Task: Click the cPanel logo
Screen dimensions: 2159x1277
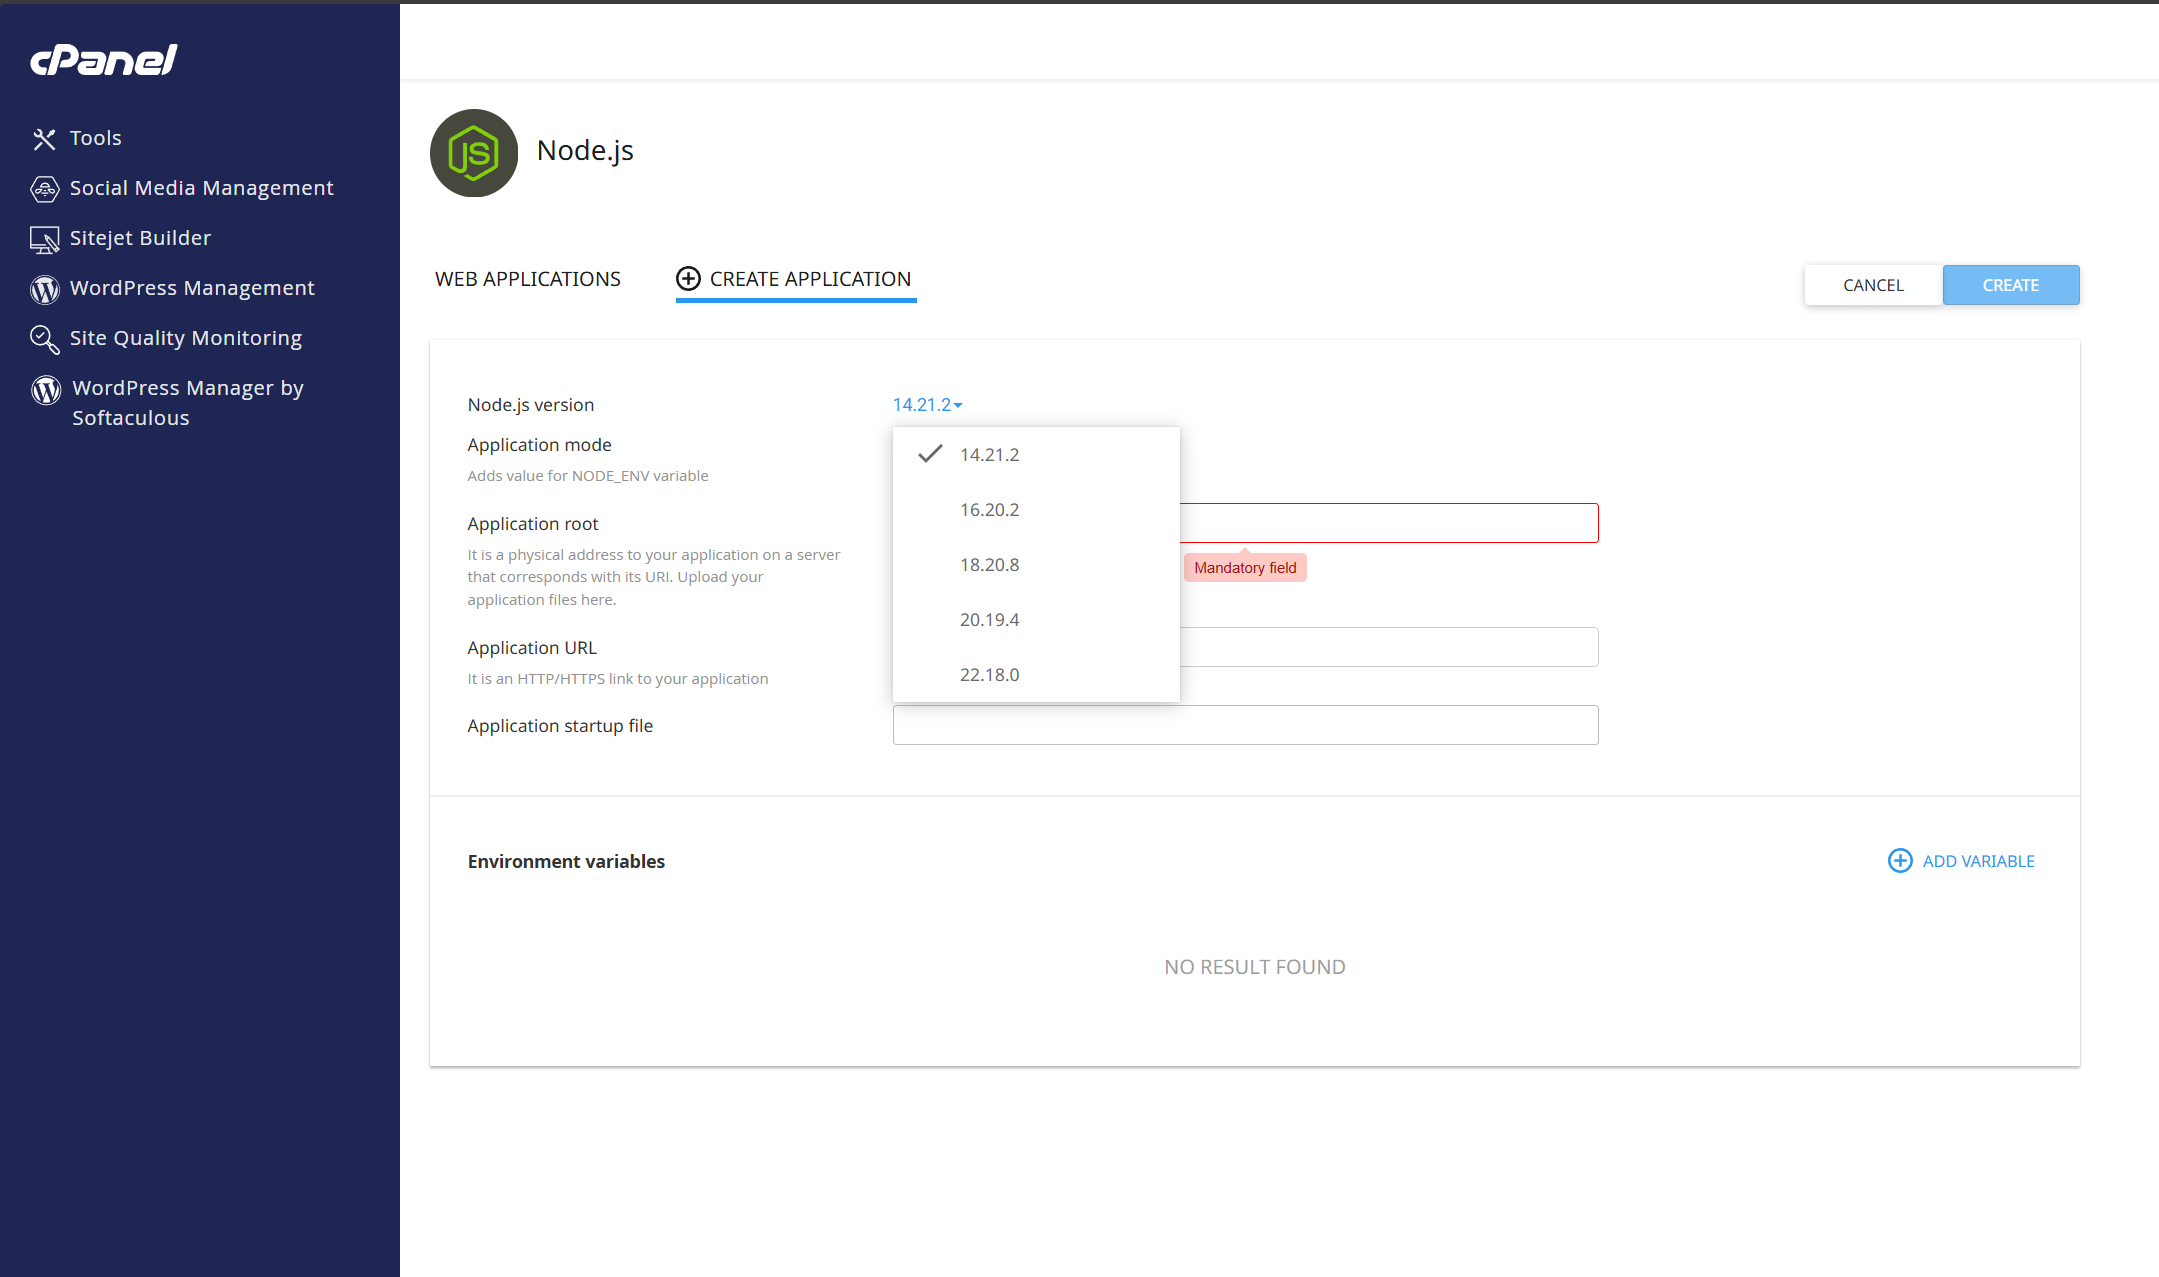Action: pos(101,59)
